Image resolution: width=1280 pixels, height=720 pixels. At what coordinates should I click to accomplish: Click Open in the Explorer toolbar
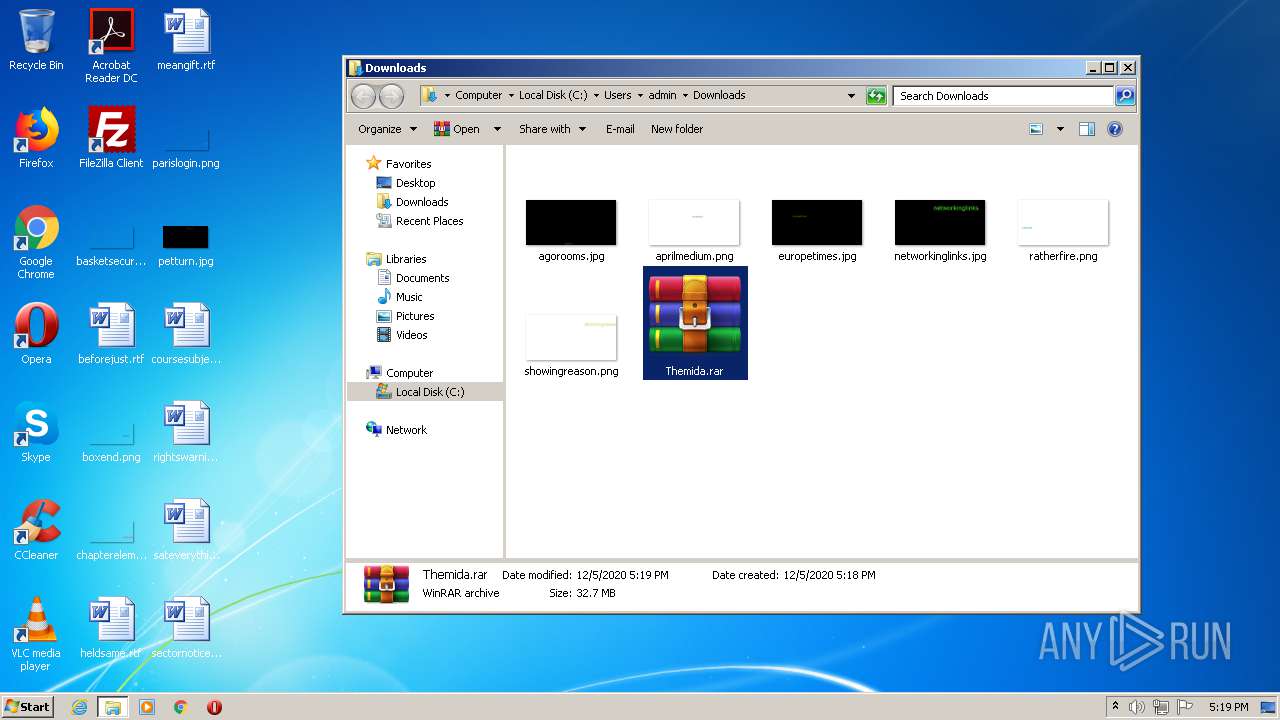[x=457, y=129]
